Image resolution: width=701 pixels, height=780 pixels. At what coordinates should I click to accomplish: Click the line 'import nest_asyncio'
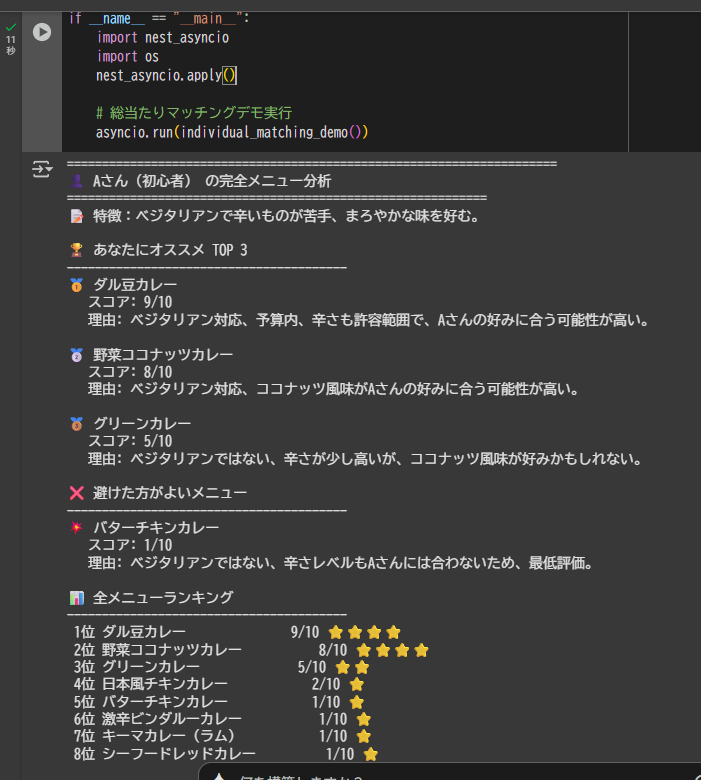[x=163, y=38]
